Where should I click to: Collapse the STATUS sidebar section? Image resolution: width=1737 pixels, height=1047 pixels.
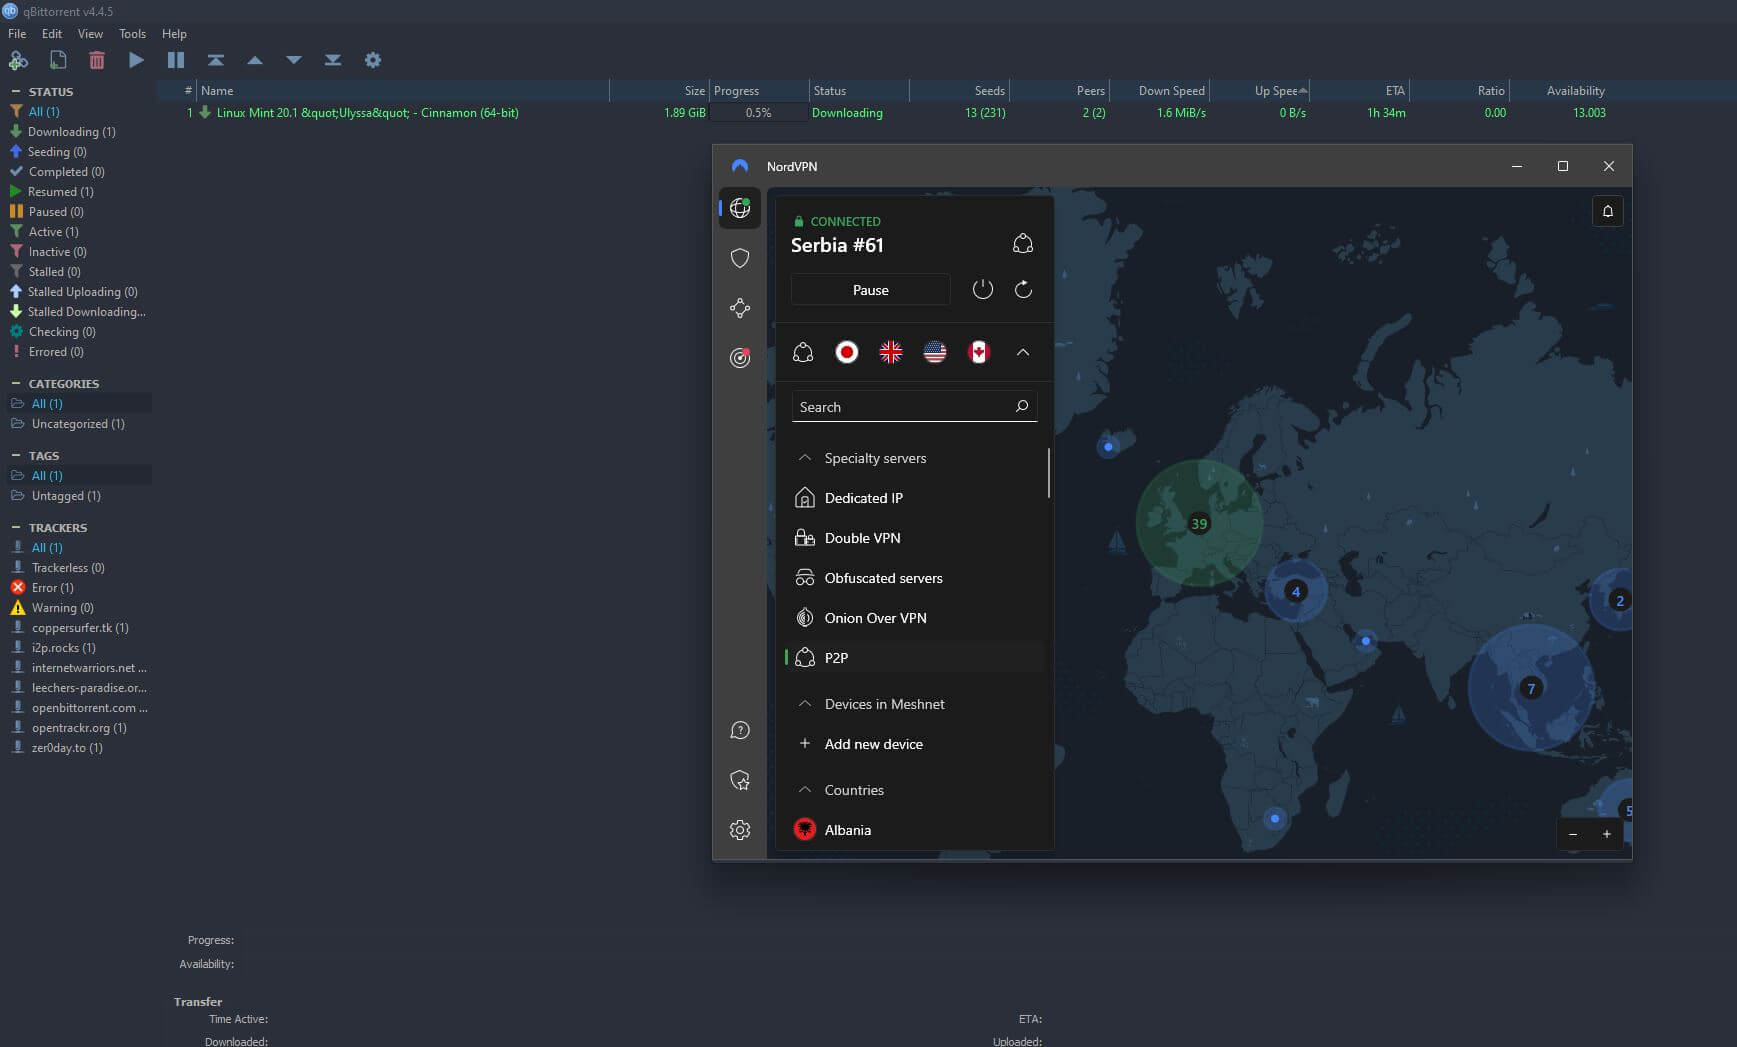coord(15,91)
